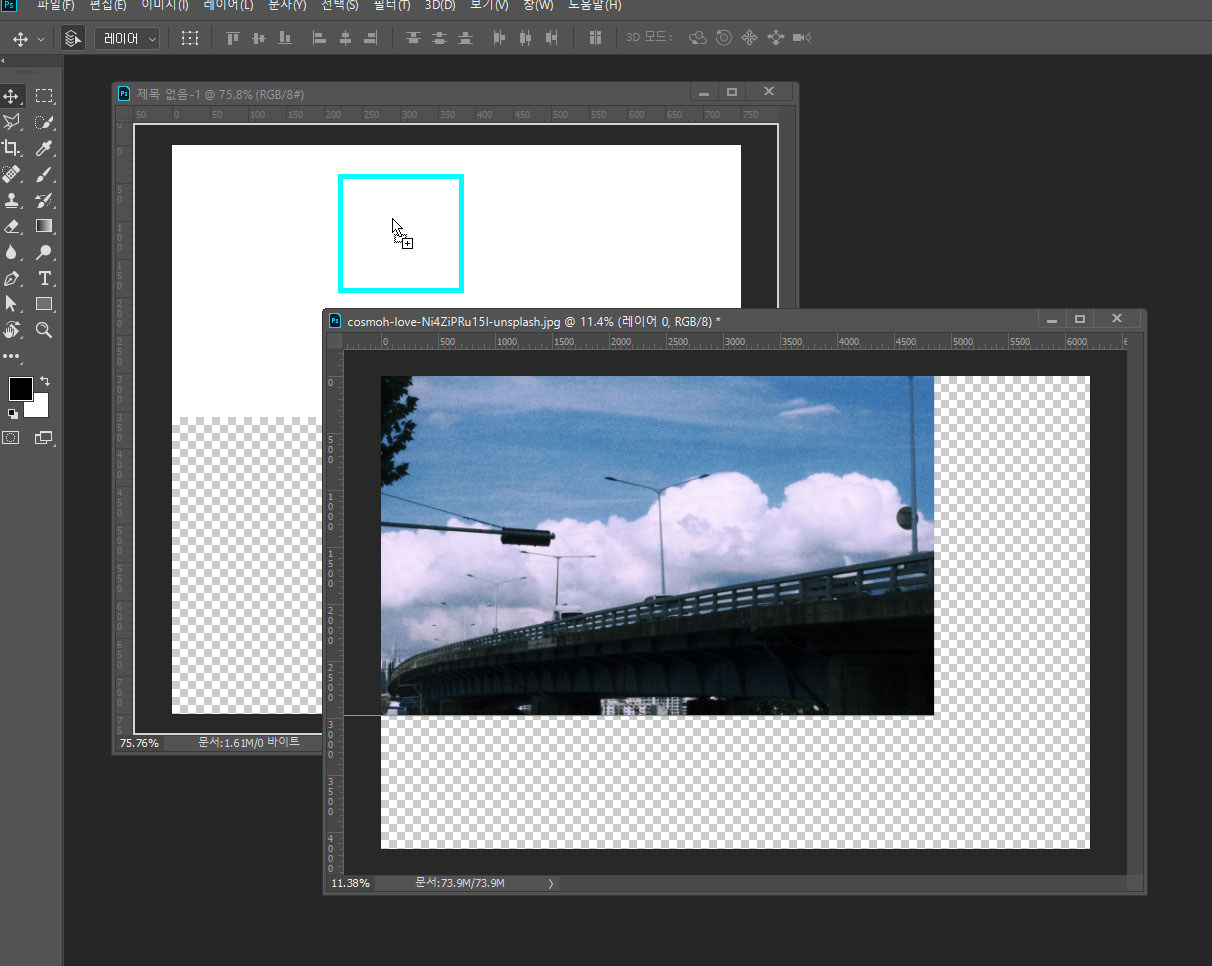The height and width of the screenshot is (966, 1212).
Task: Align horizontal centers in options bar
Action: tap(346, 38)
